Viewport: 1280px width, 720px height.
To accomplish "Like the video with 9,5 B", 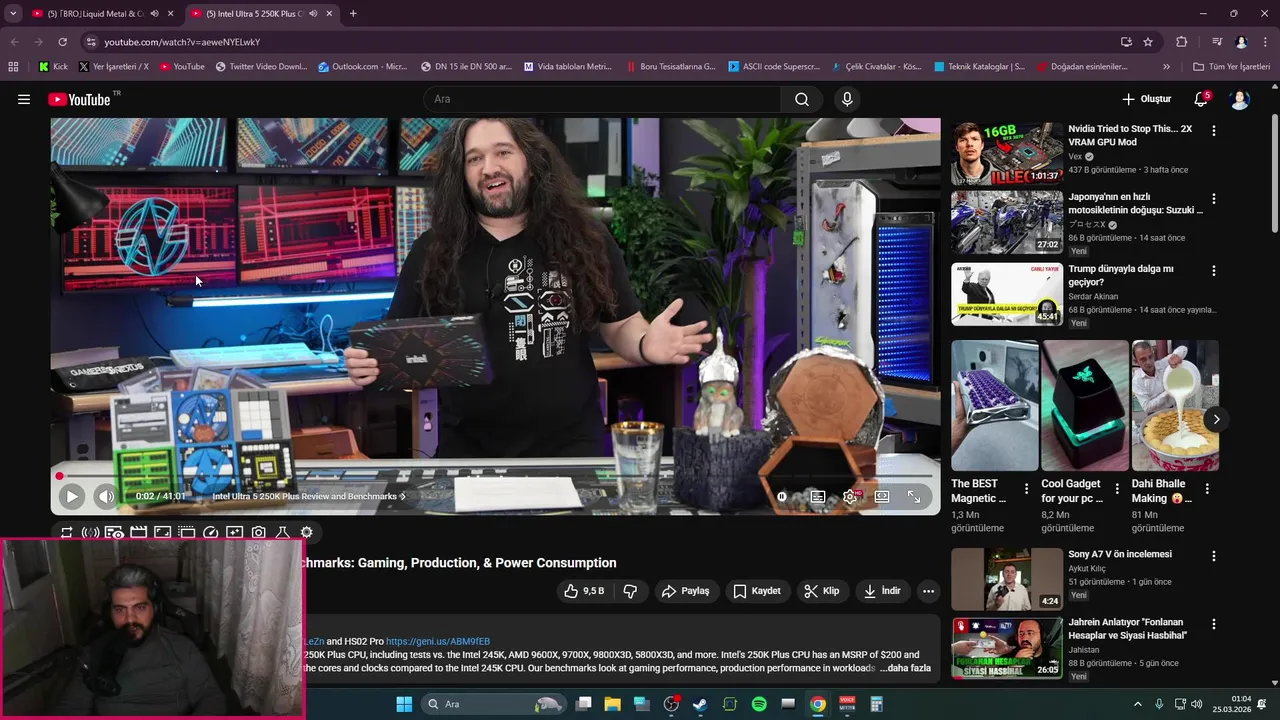I will 584,591.
